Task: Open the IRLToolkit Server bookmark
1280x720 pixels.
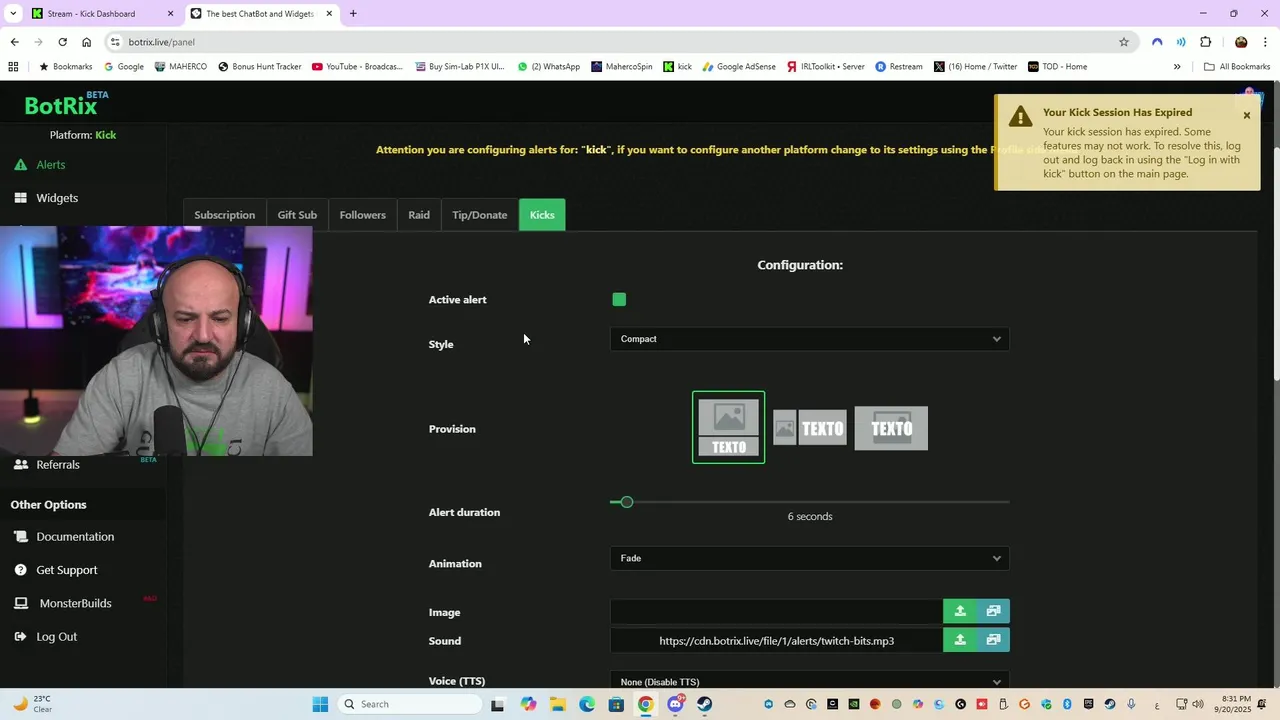Action: [x=826, y=67]
